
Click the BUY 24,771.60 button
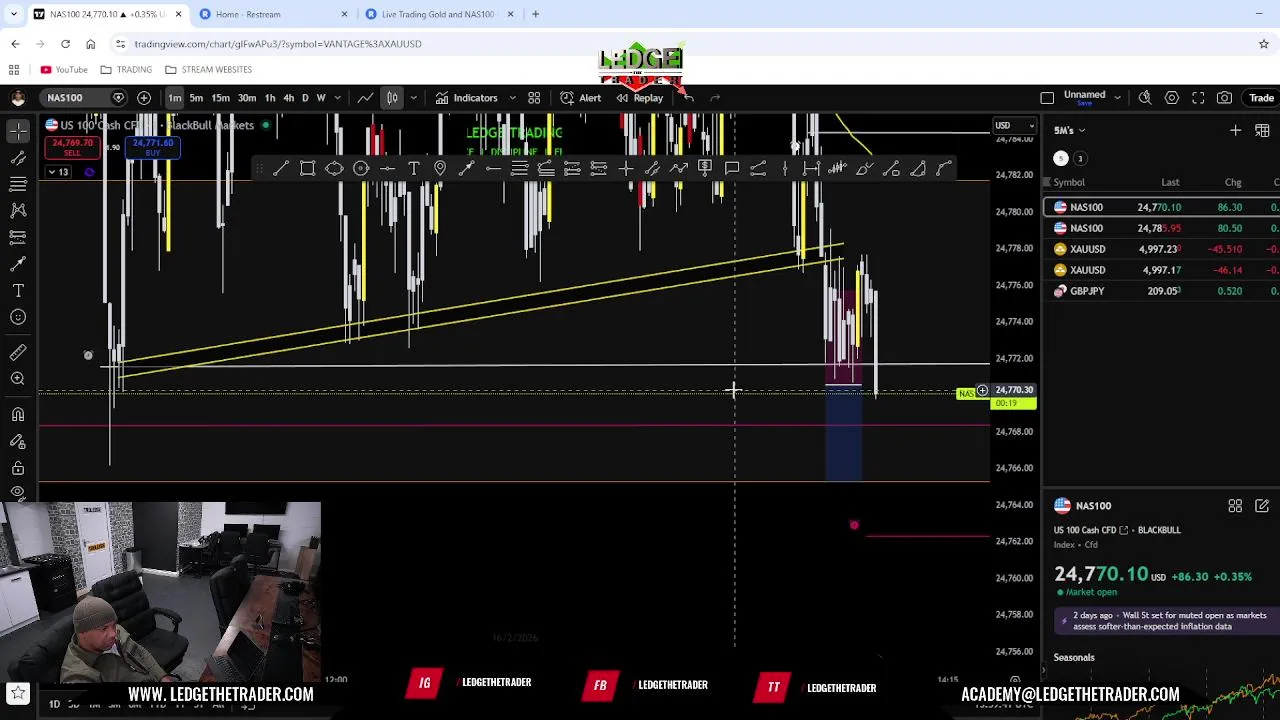tap(152, 148)
